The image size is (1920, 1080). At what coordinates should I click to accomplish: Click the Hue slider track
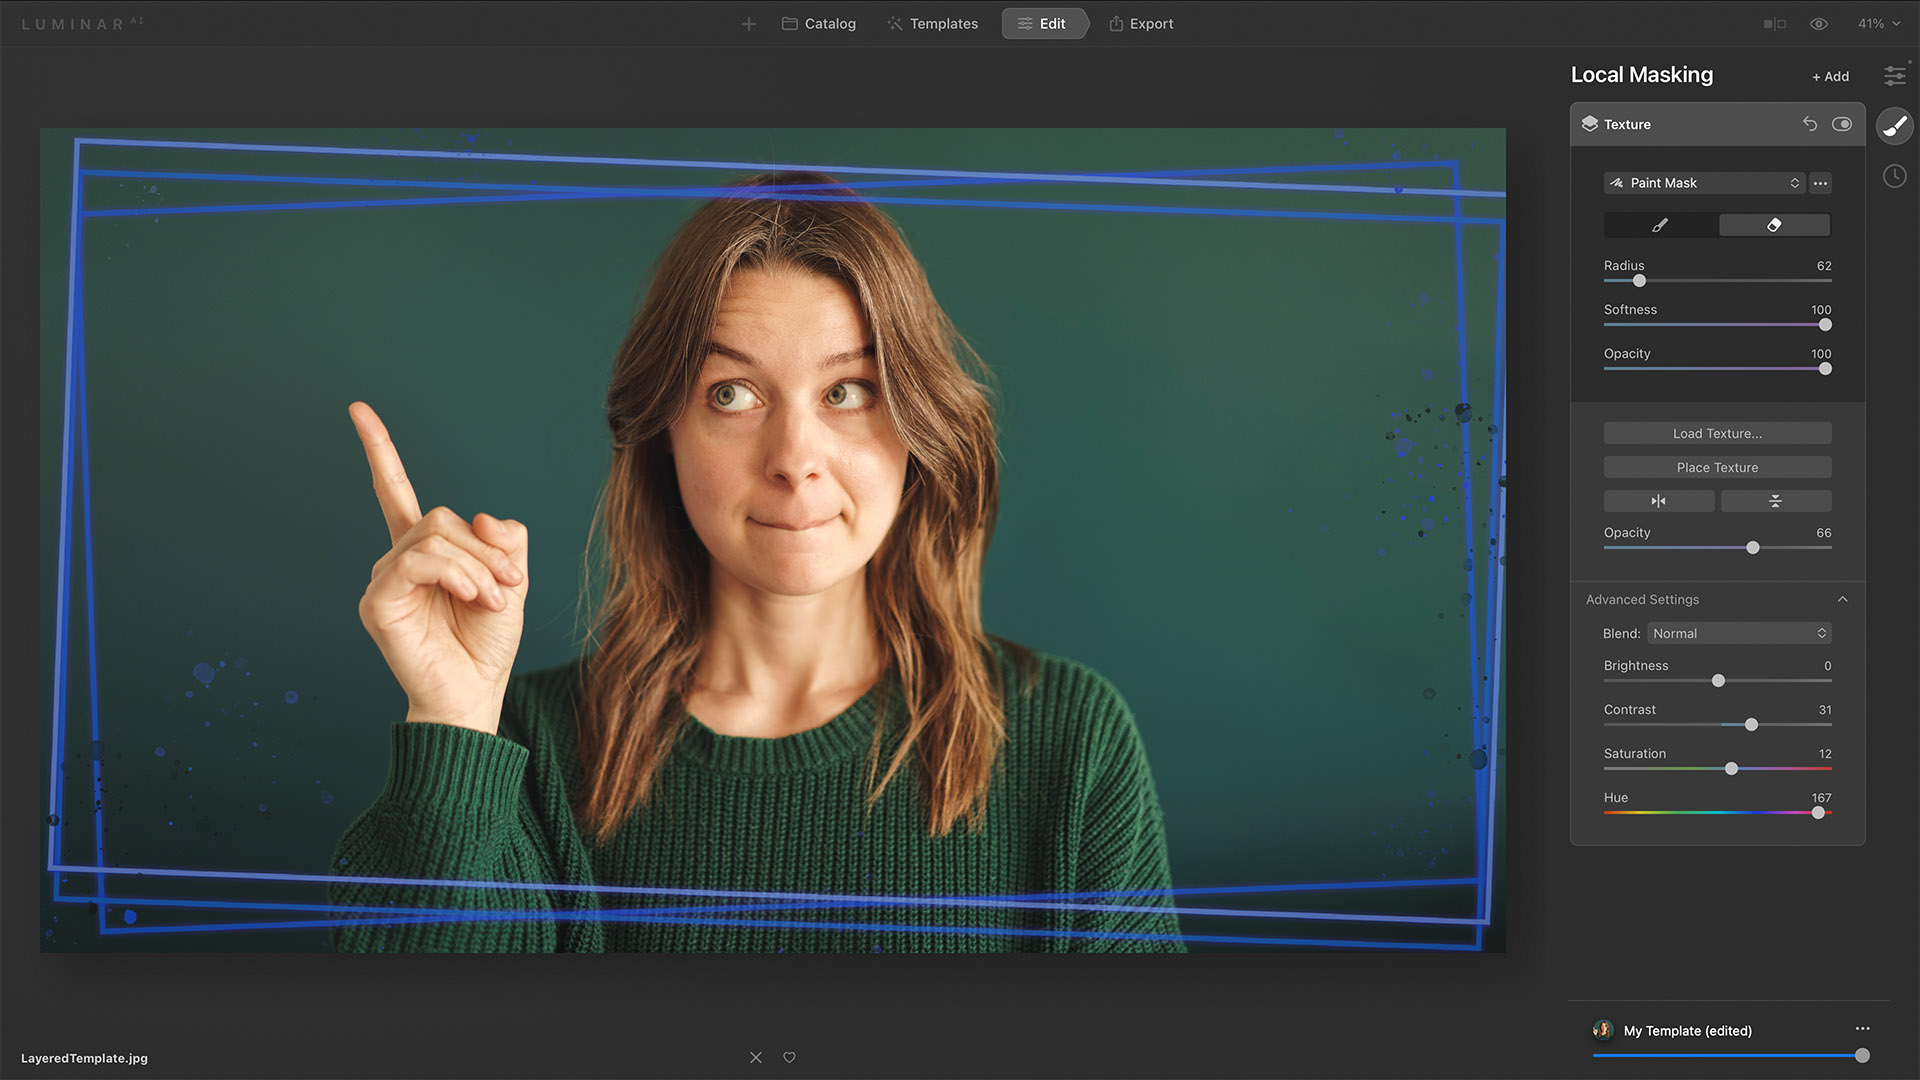tap(1700, 813)
